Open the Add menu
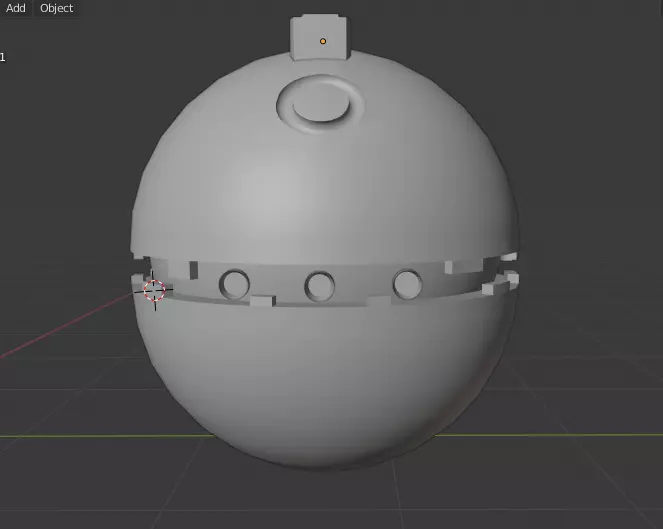Screen dimensions: 663x529 (16, 8)
